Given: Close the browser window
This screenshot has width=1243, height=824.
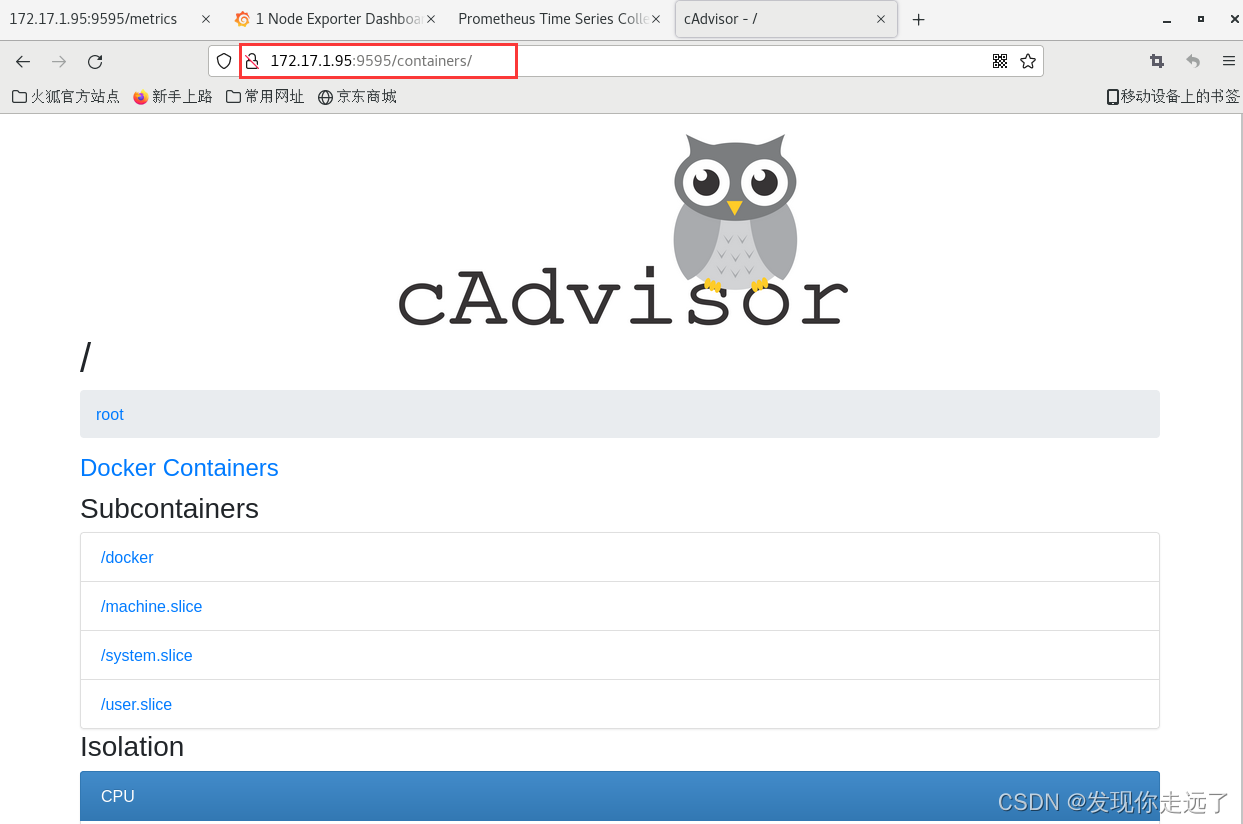Looking at the screenshot, I should [1235, 19].
